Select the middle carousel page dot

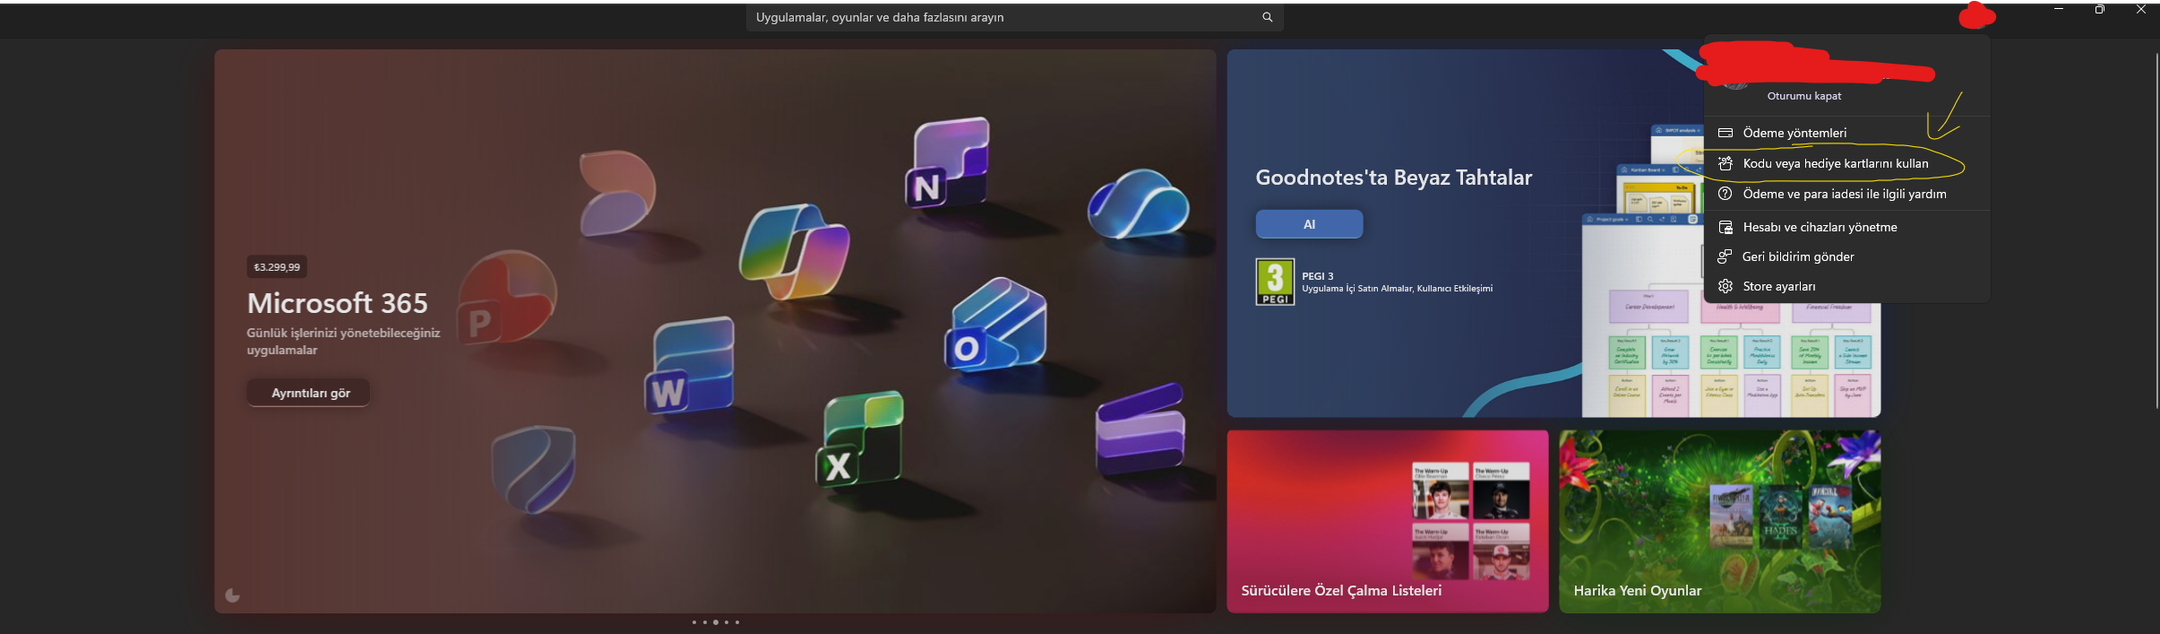pyautogui.click(x=715, y=622)
